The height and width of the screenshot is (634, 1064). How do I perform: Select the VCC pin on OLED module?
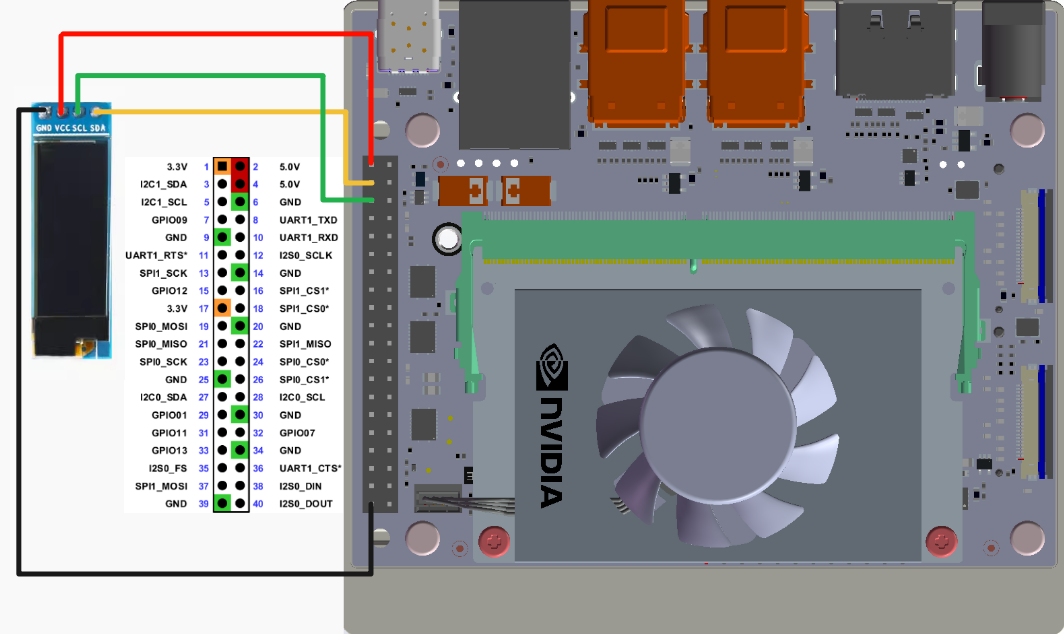point(62,112)
